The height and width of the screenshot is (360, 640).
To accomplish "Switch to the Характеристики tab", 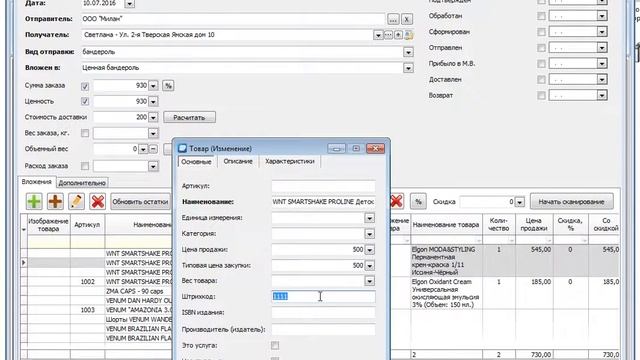I will pyautogui.click(x=290, y=162).
